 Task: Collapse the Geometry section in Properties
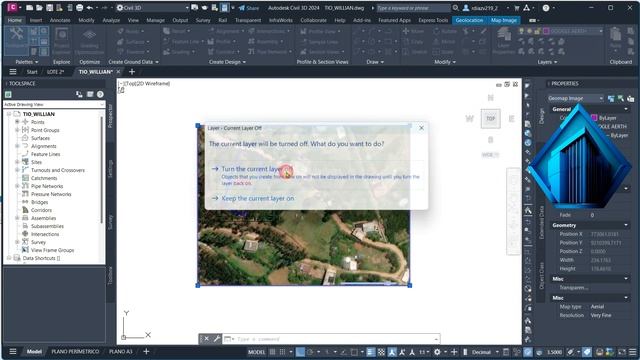pos(626,225)
